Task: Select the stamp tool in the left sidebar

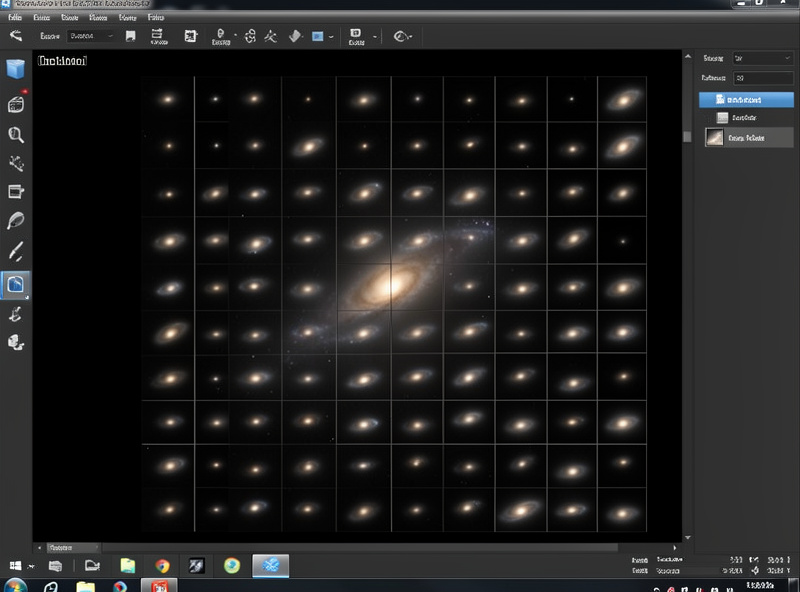Action: point(15,314)
